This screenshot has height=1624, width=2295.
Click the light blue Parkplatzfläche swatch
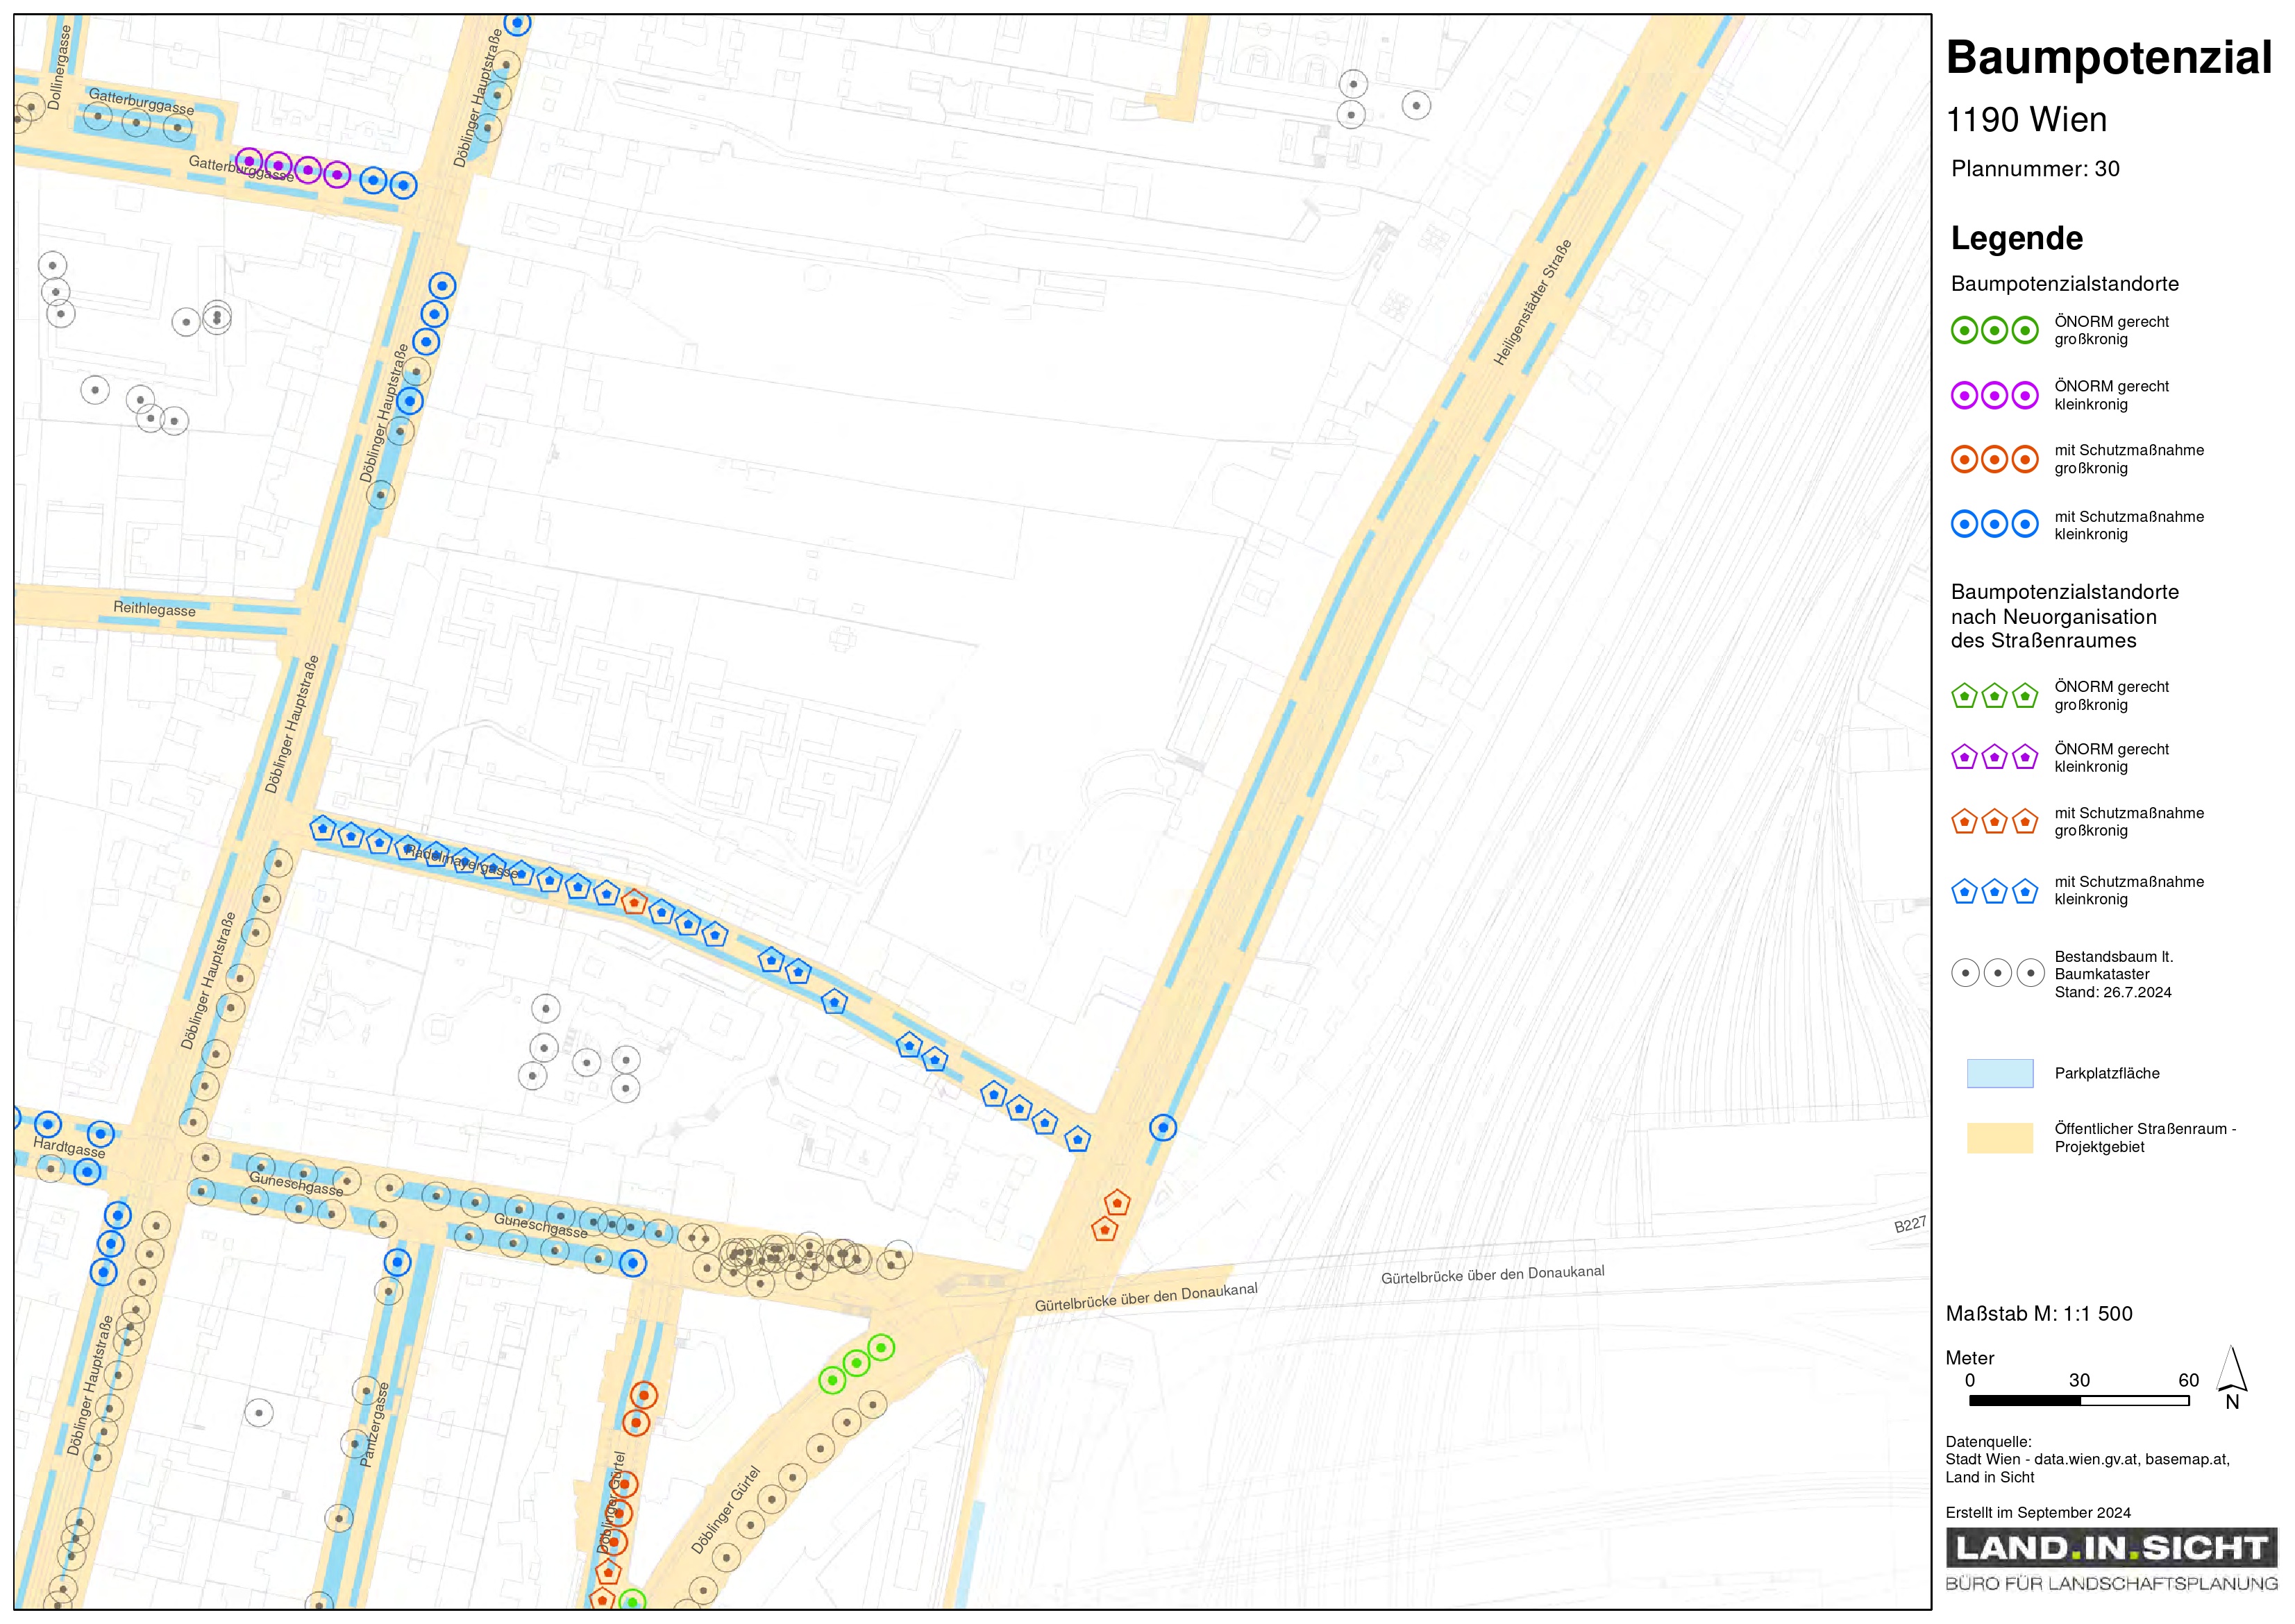1999,1073
